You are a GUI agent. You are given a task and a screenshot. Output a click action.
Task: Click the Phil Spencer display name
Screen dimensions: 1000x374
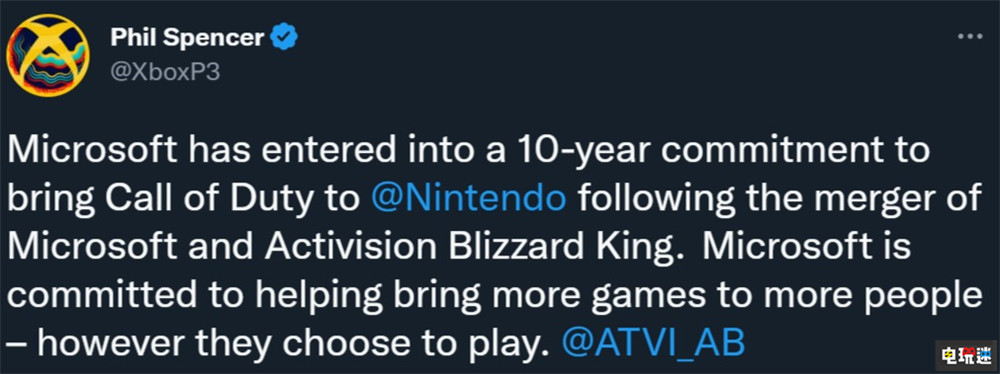pos(187,38)
